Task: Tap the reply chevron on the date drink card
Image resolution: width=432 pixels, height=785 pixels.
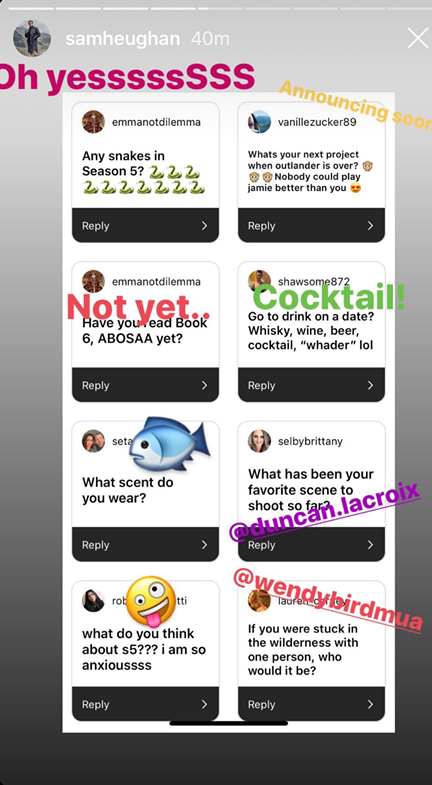Action: (x=370, y=385)
